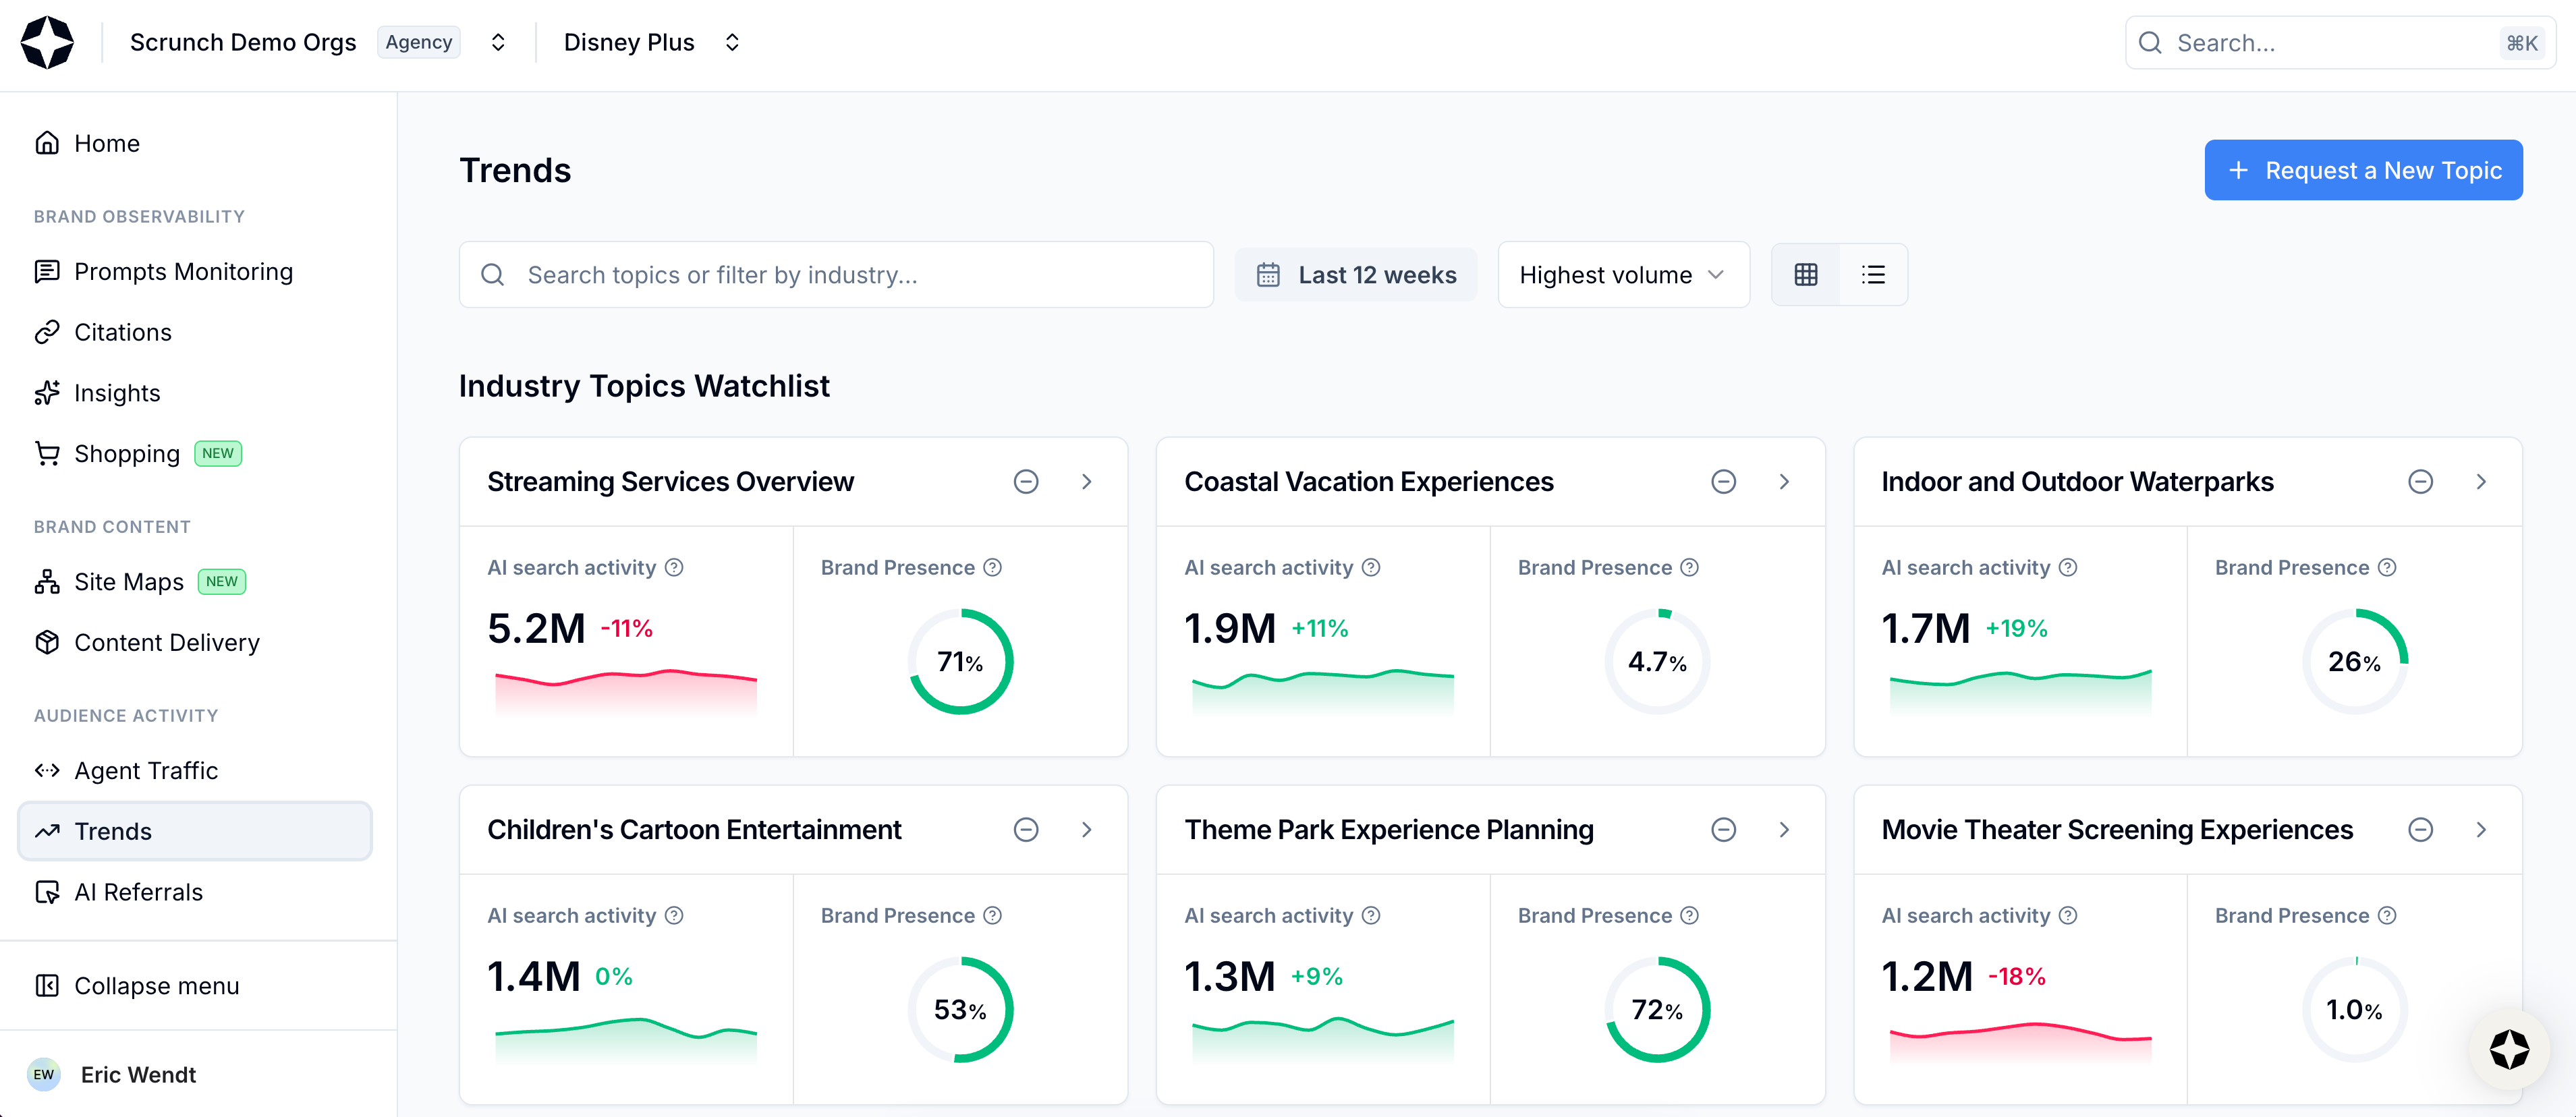This screenshot has height=1117, width=2576.
Task: Open the Last 12 weeks date range
Action: pyautogui.click(x=1355, y=275)
